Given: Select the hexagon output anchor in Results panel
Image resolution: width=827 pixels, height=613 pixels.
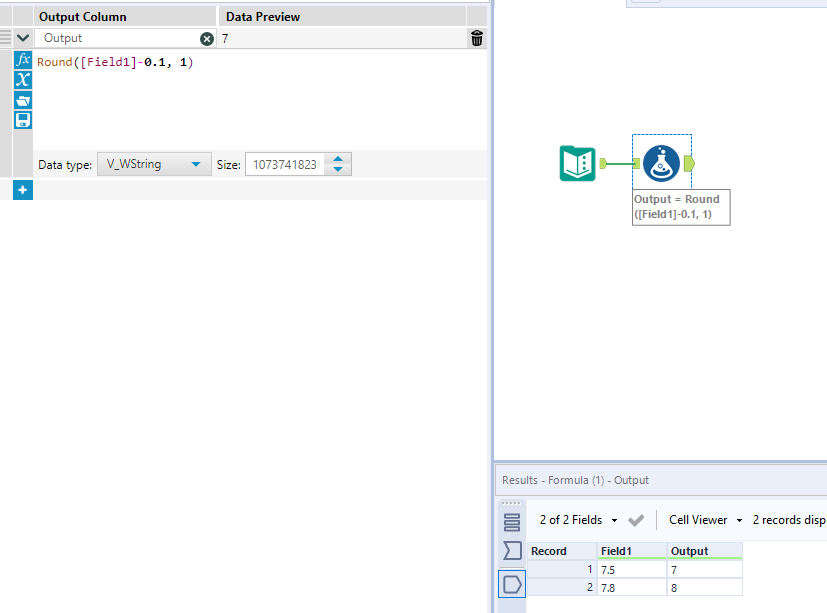Looking at the screenshot, I should pos(512,584).
